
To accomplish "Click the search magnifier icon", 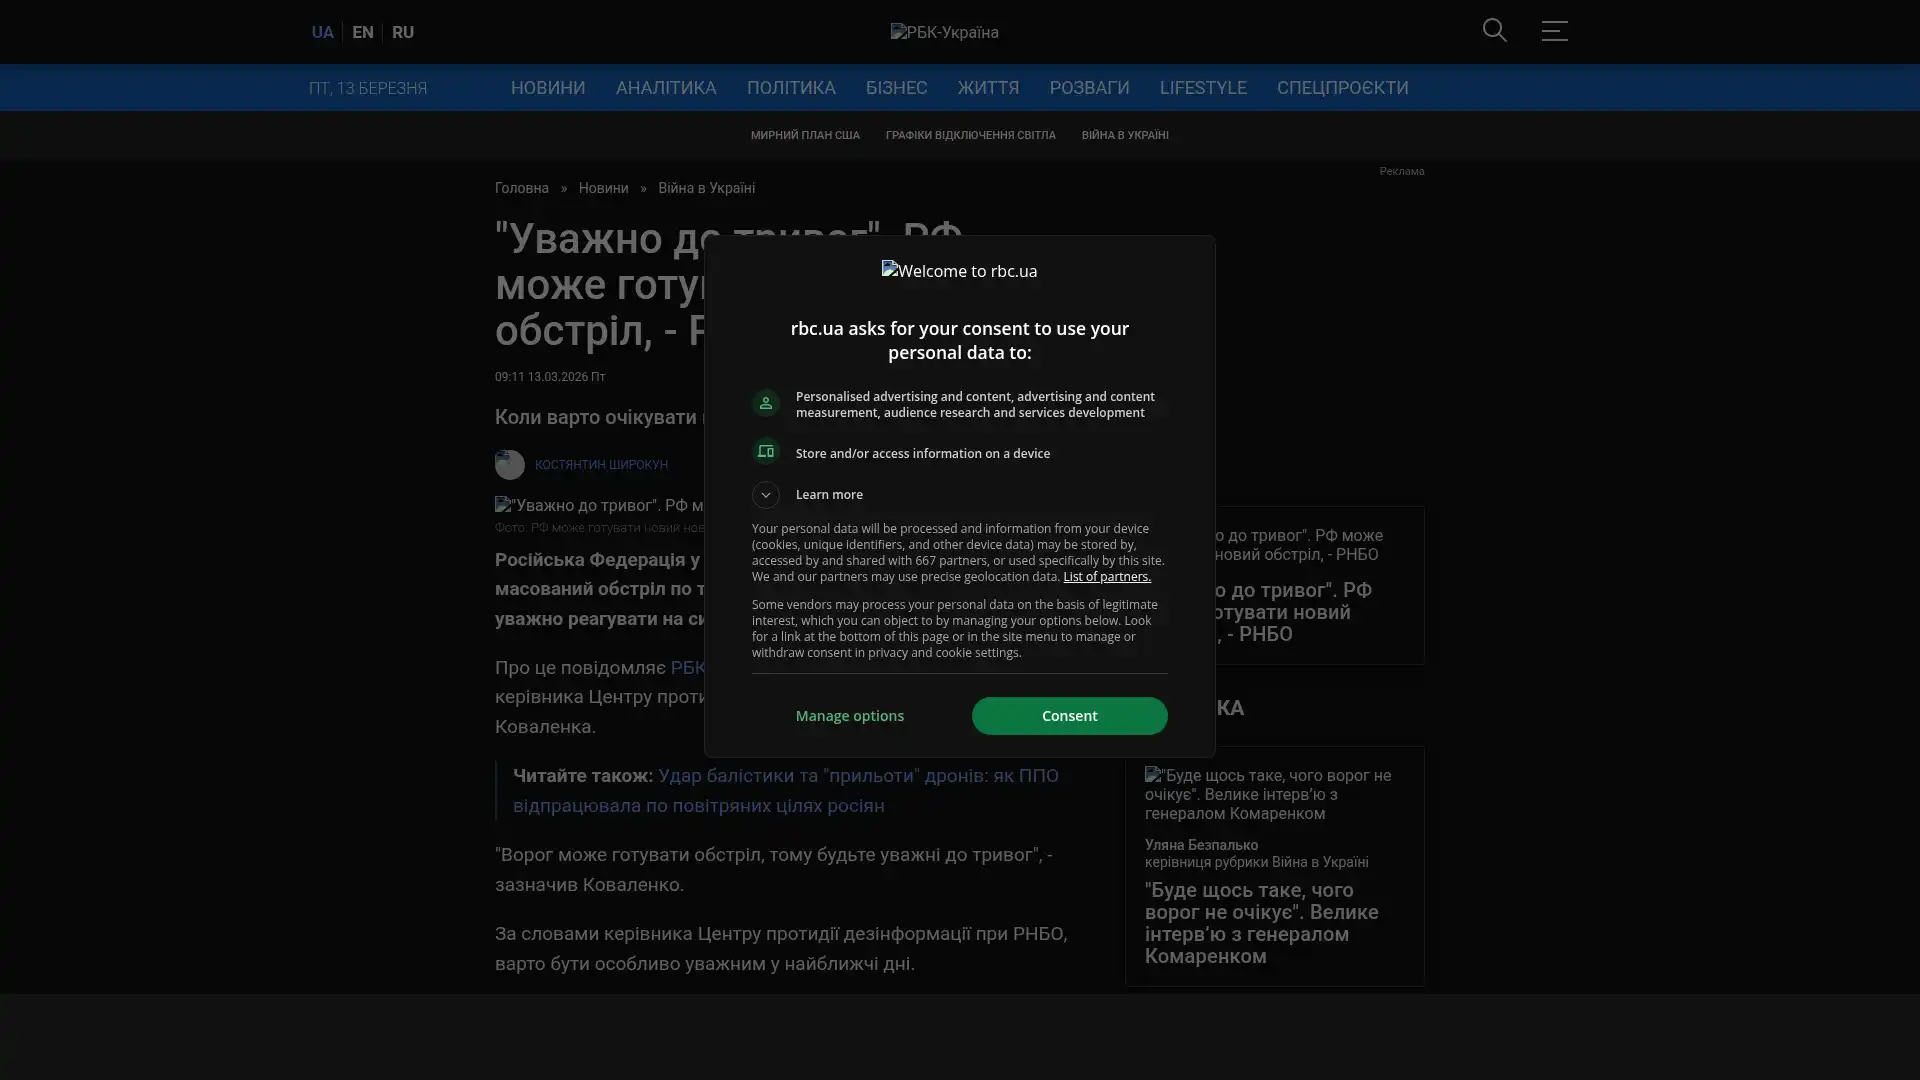I will click(1494, 30).
